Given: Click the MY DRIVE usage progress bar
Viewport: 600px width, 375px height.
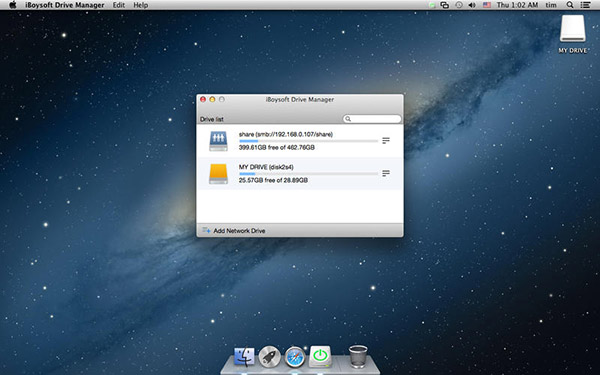Looking at the screenshot, I should (308, 174).
